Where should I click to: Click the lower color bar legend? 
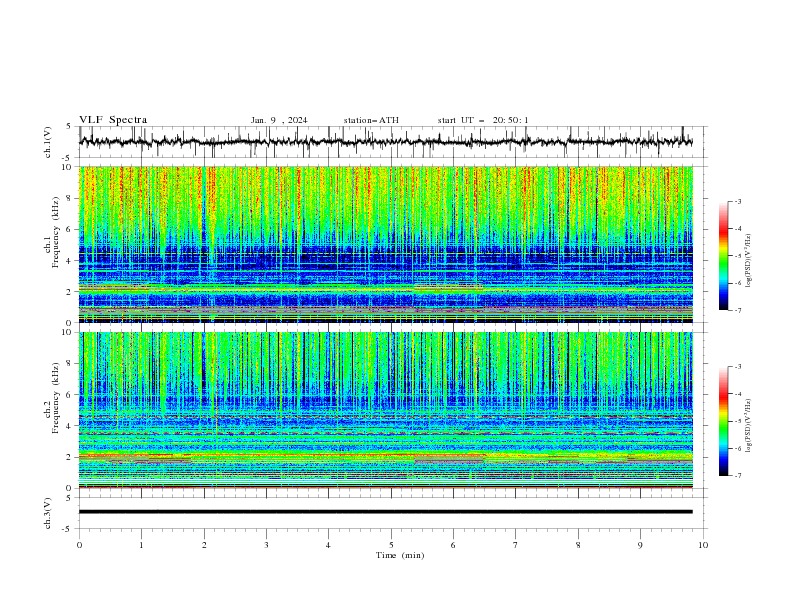pos(723,421)
